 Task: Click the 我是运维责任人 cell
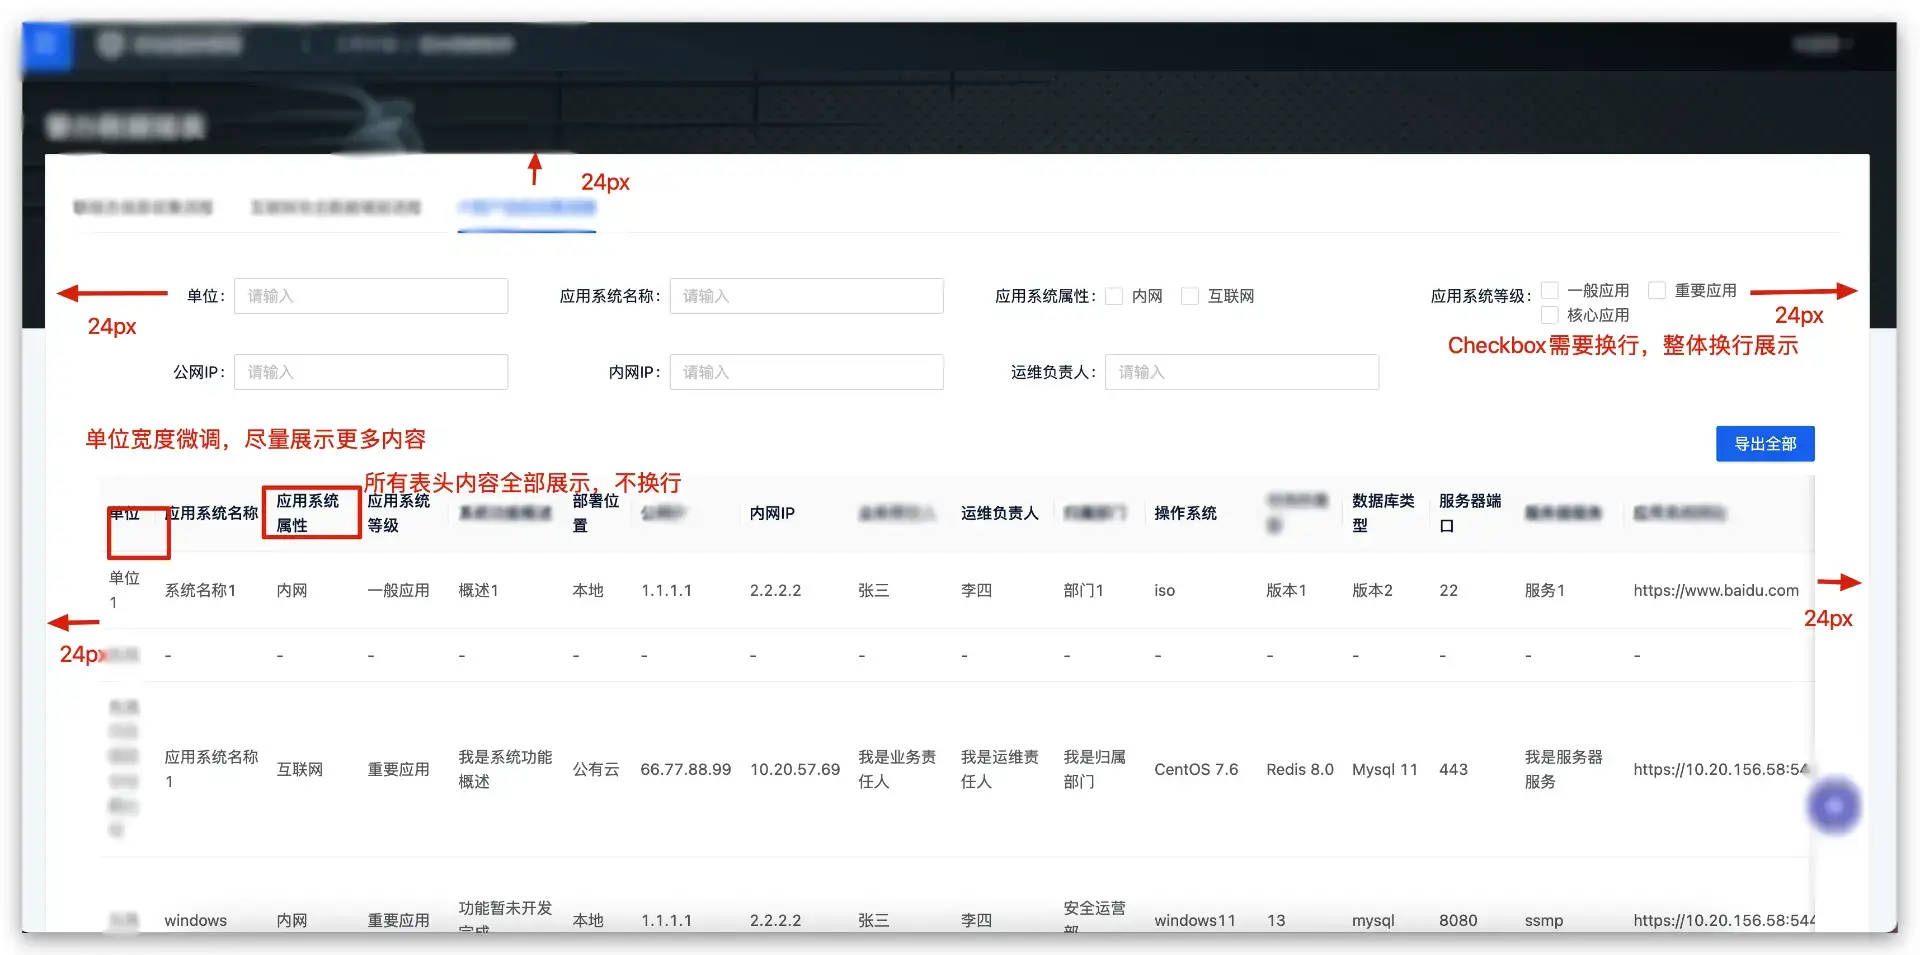tap(999, 769)
